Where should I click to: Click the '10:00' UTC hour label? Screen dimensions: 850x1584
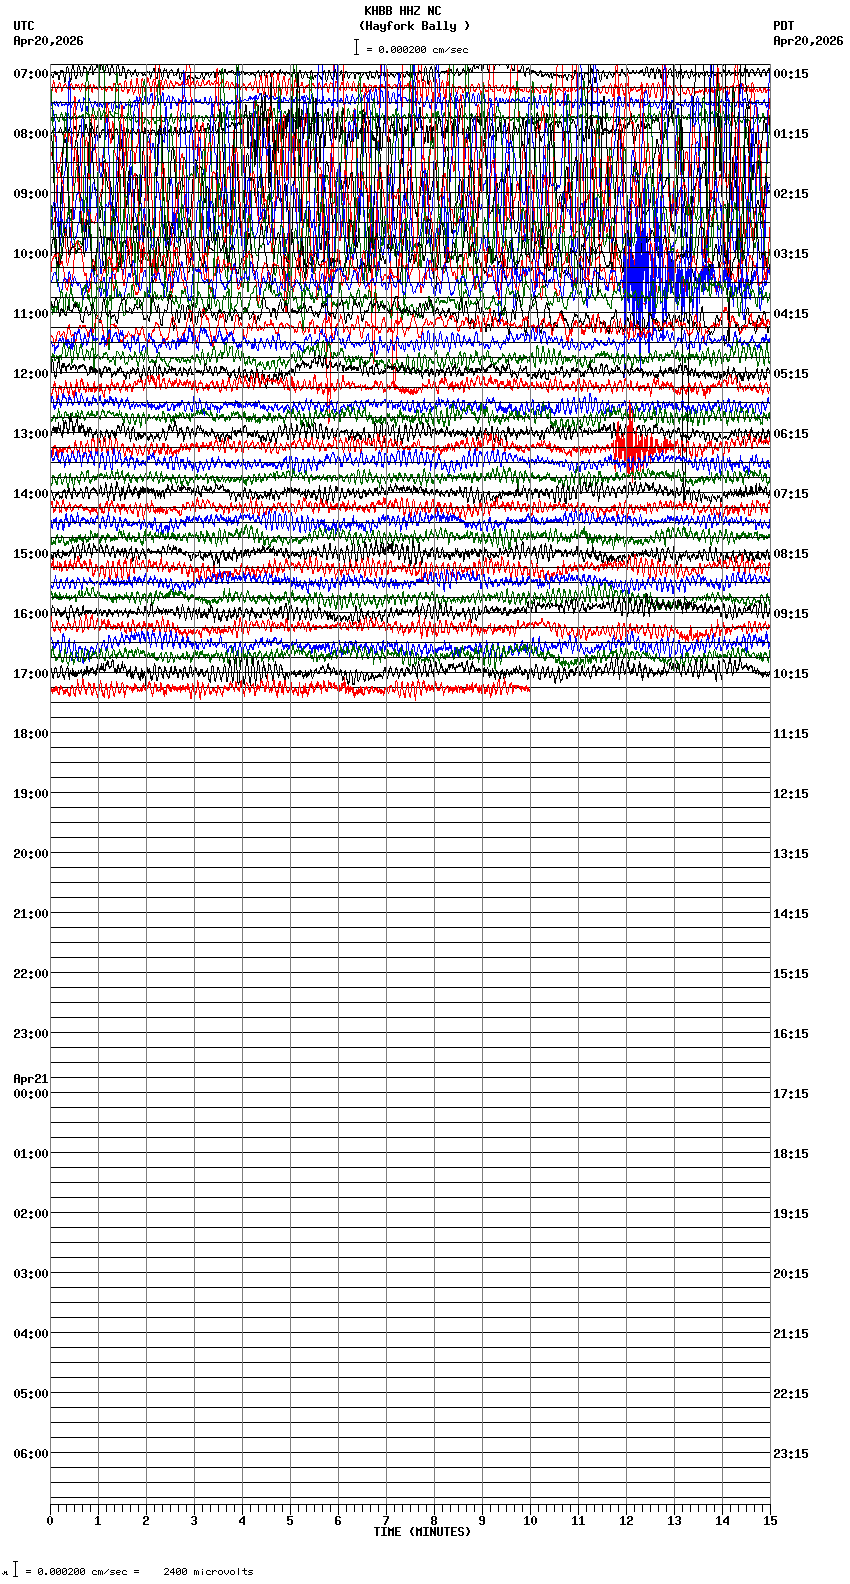click(31, 254)
